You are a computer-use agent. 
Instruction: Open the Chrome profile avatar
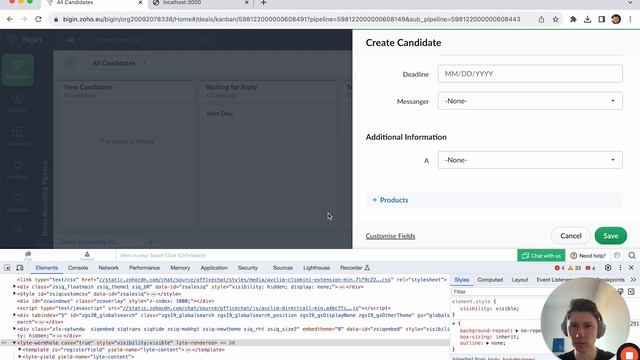(x=616, y=19)
